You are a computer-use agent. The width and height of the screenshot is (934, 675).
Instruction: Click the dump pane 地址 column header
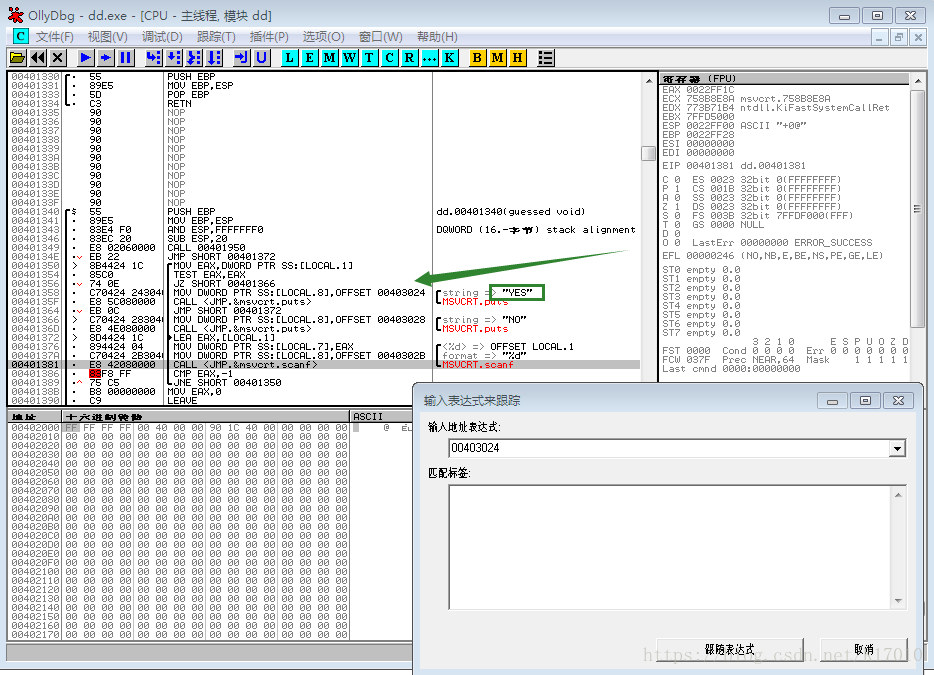[x=35, y=416]
